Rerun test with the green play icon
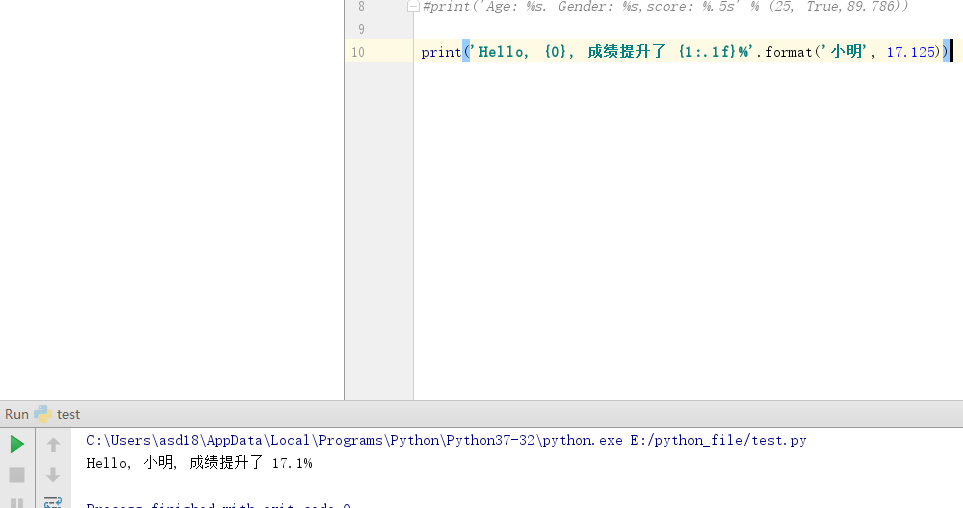 [x=17, y=444]
